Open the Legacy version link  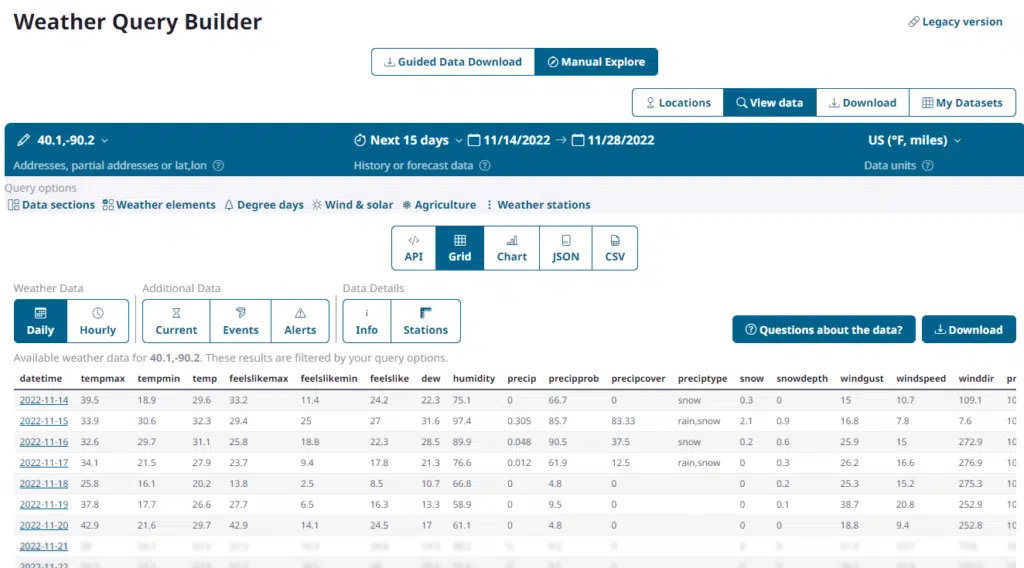point(955,22)
